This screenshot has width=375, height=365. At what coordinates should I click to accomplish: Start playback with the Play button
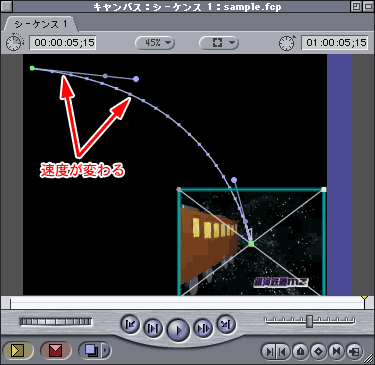[x=178, y=330]
